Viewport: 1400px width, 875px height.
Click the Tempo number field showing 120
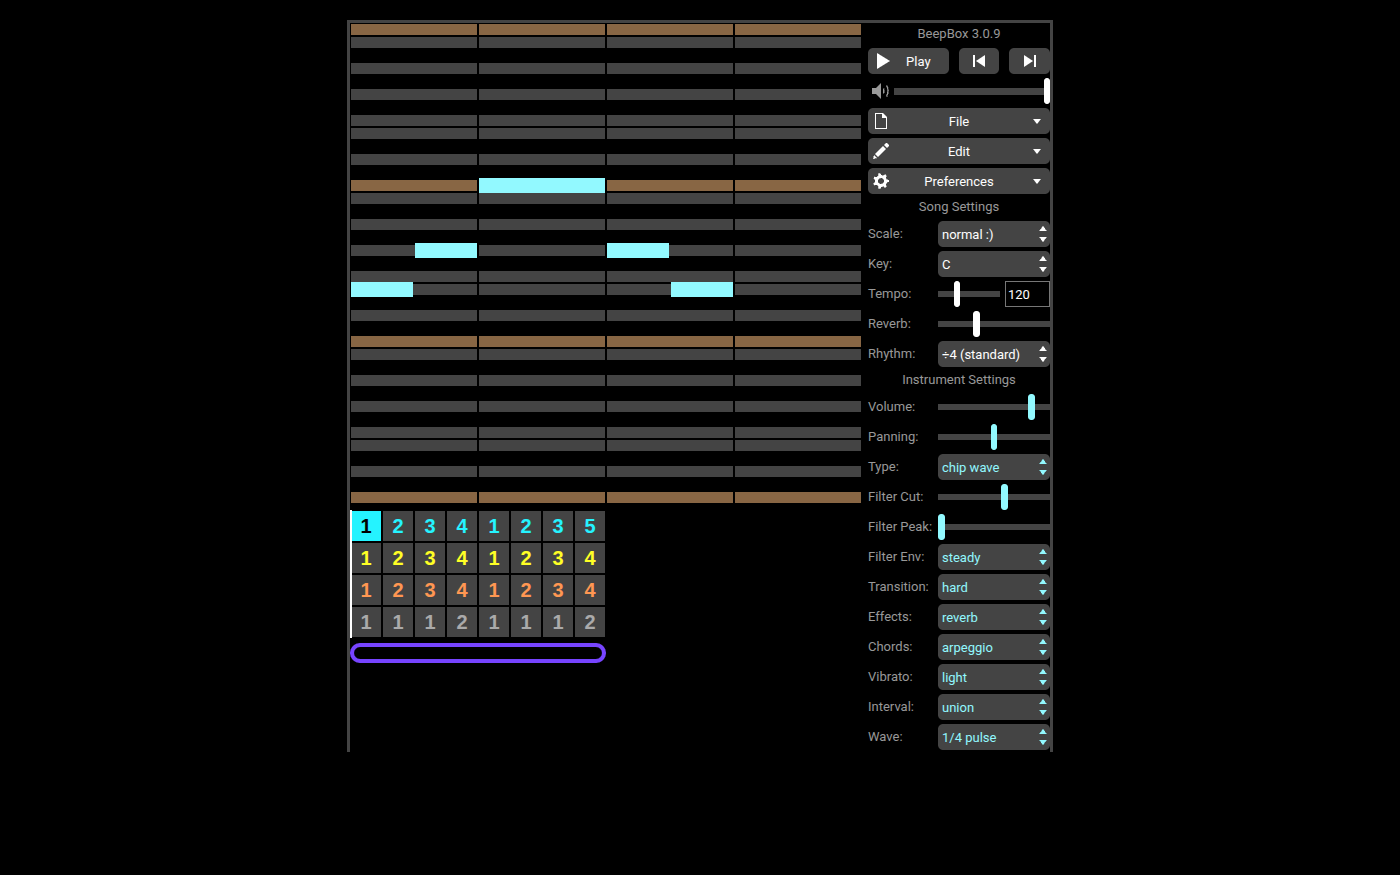click(1027, 294)
